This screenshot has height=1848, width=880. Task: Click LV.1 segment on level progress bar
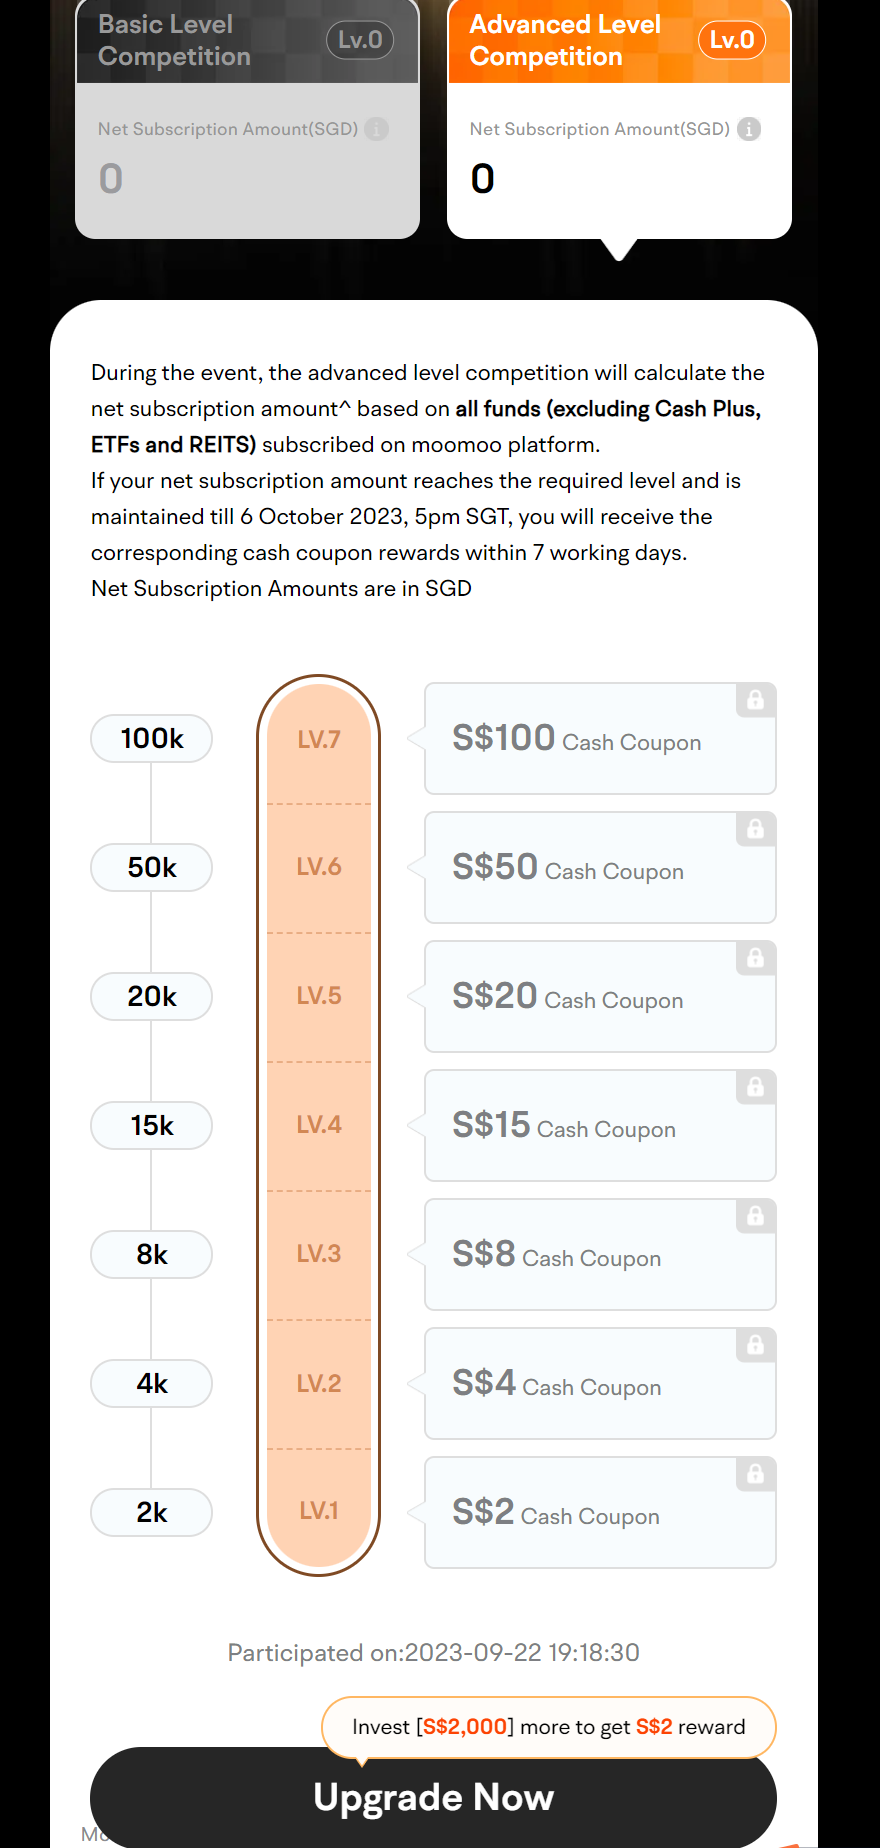click(319, 1510)
